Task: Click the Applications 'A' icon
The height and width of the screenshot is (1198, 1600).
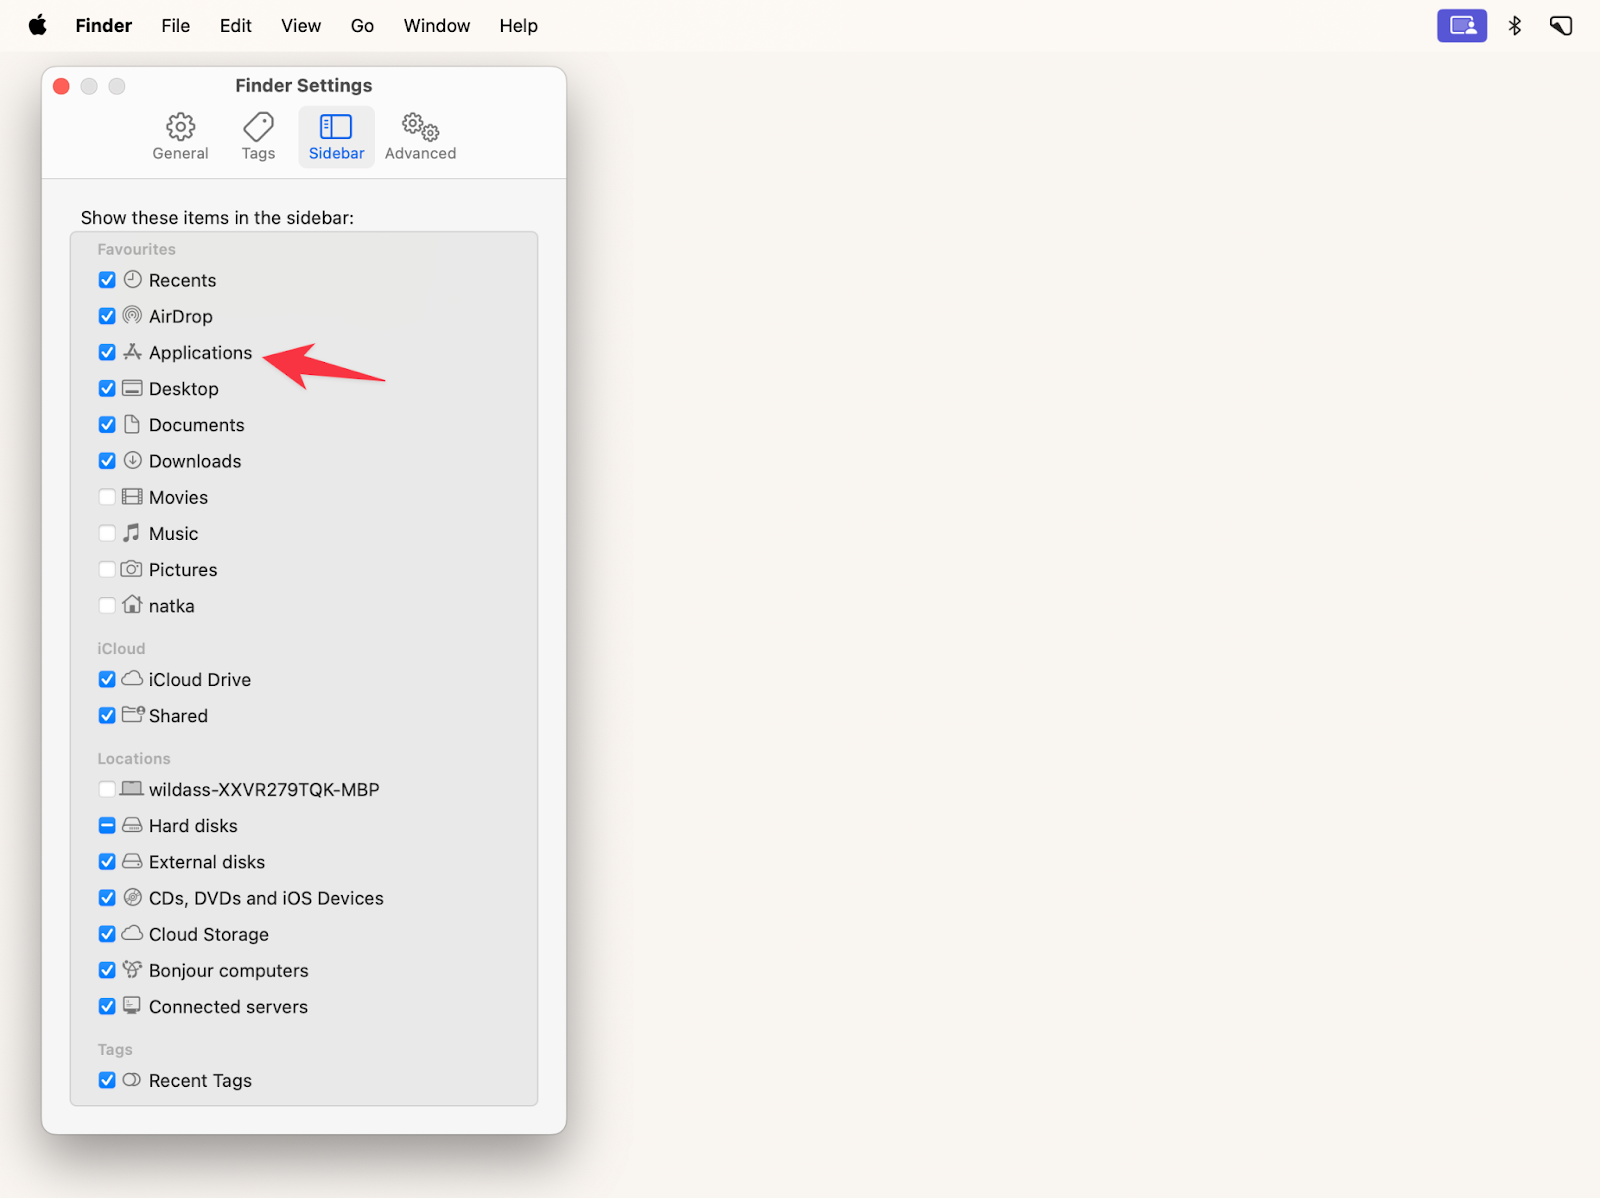Action: (133, 352)
